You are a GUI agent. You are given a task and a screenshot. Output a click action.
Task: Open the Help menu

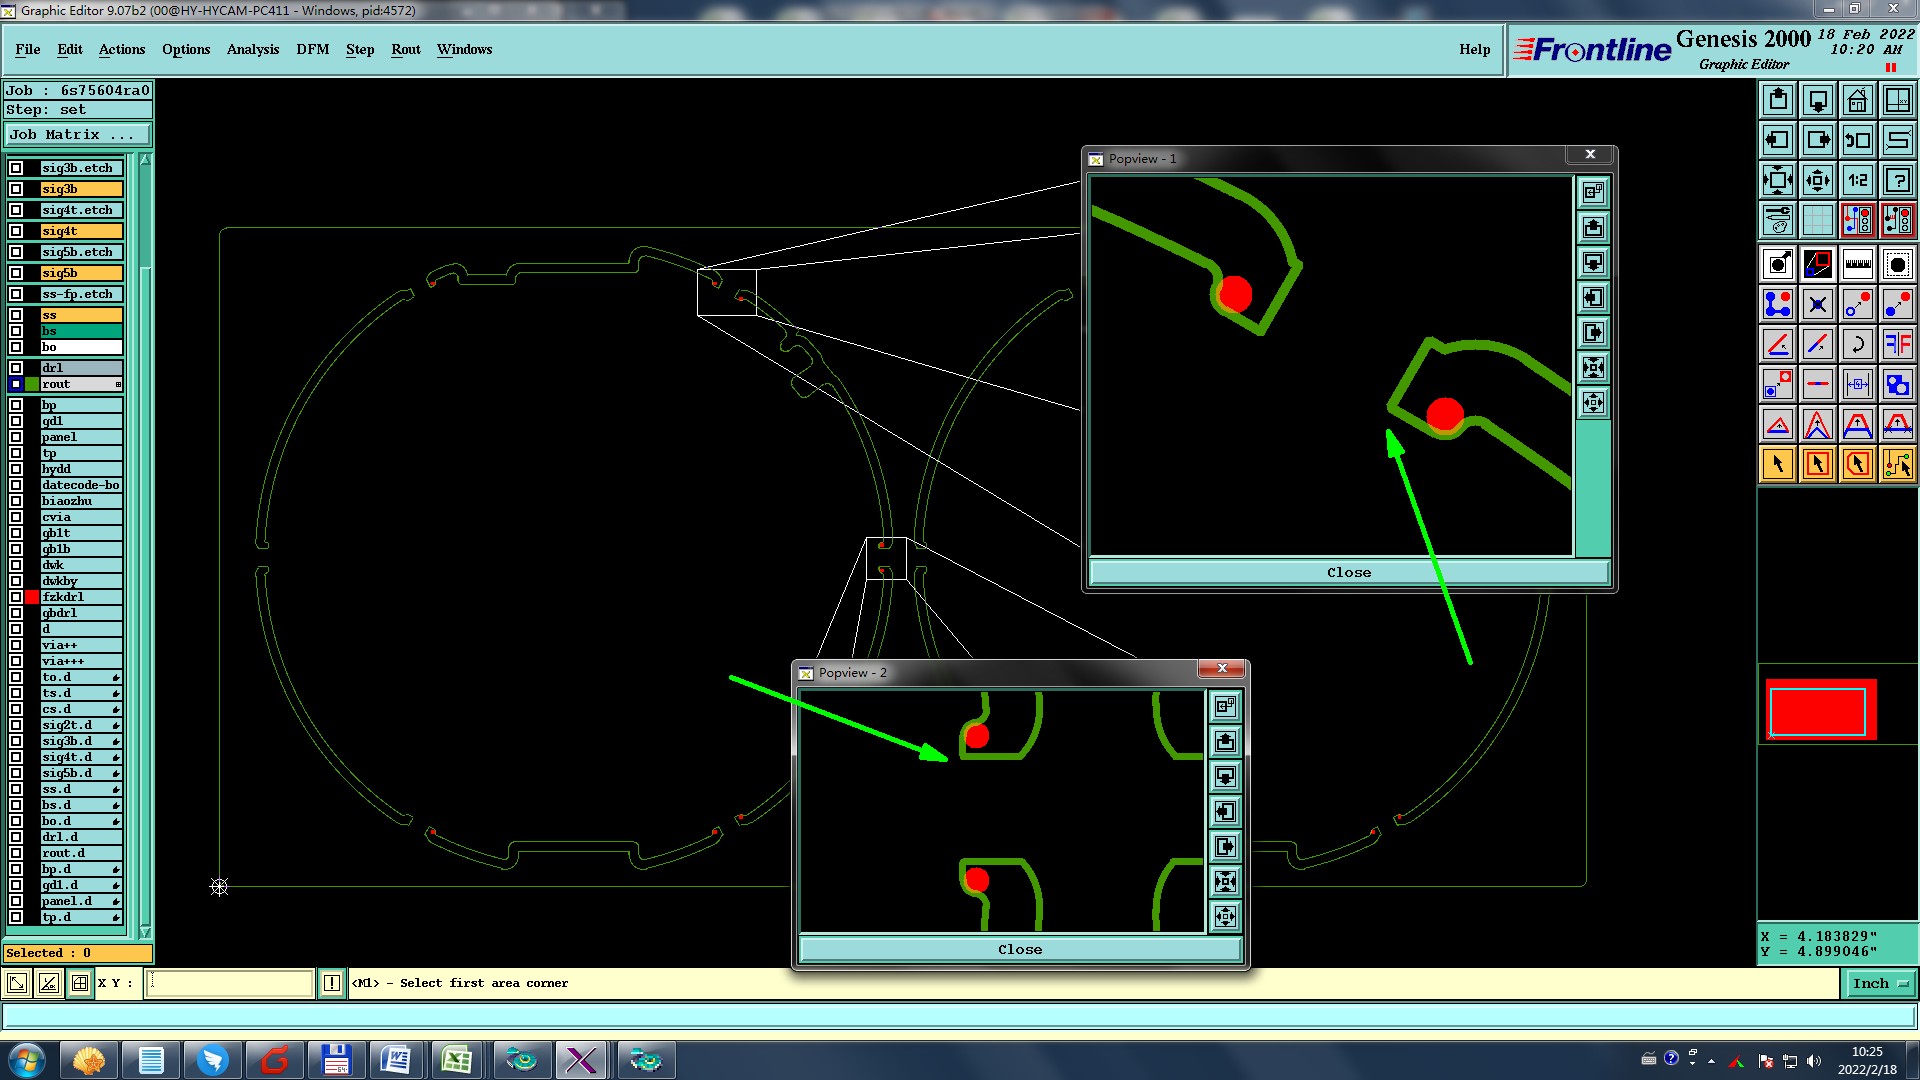[1475, 49]
